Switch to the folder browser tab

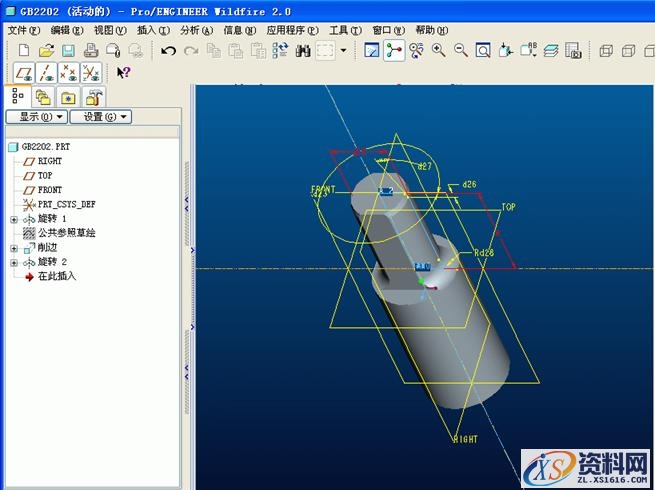[42, 97]
